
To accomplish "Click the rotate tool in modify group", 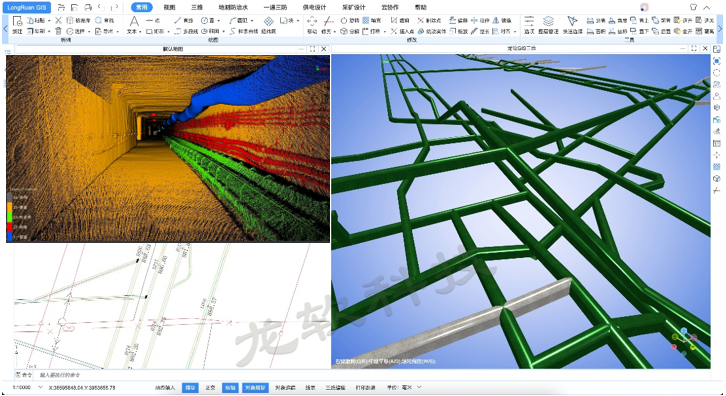I will click(350, 20).
